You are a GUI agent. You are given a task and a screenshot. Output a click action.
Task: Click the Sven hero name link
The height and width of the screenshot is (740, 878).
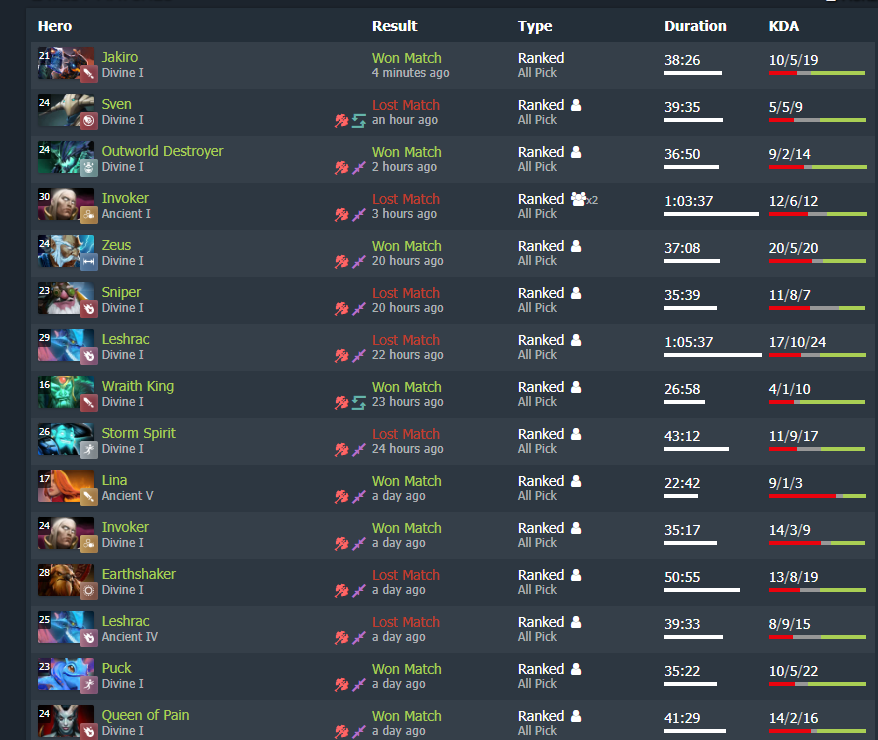(116, 104)
